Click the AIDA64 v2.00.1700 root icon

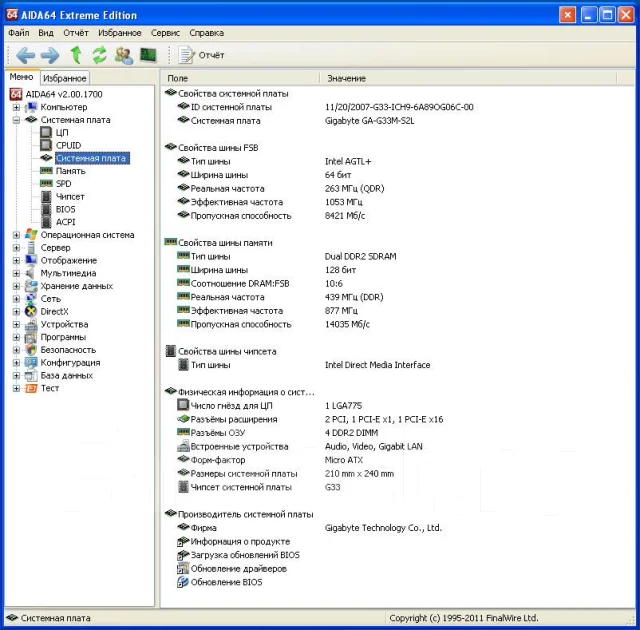[x=16, y=94]
